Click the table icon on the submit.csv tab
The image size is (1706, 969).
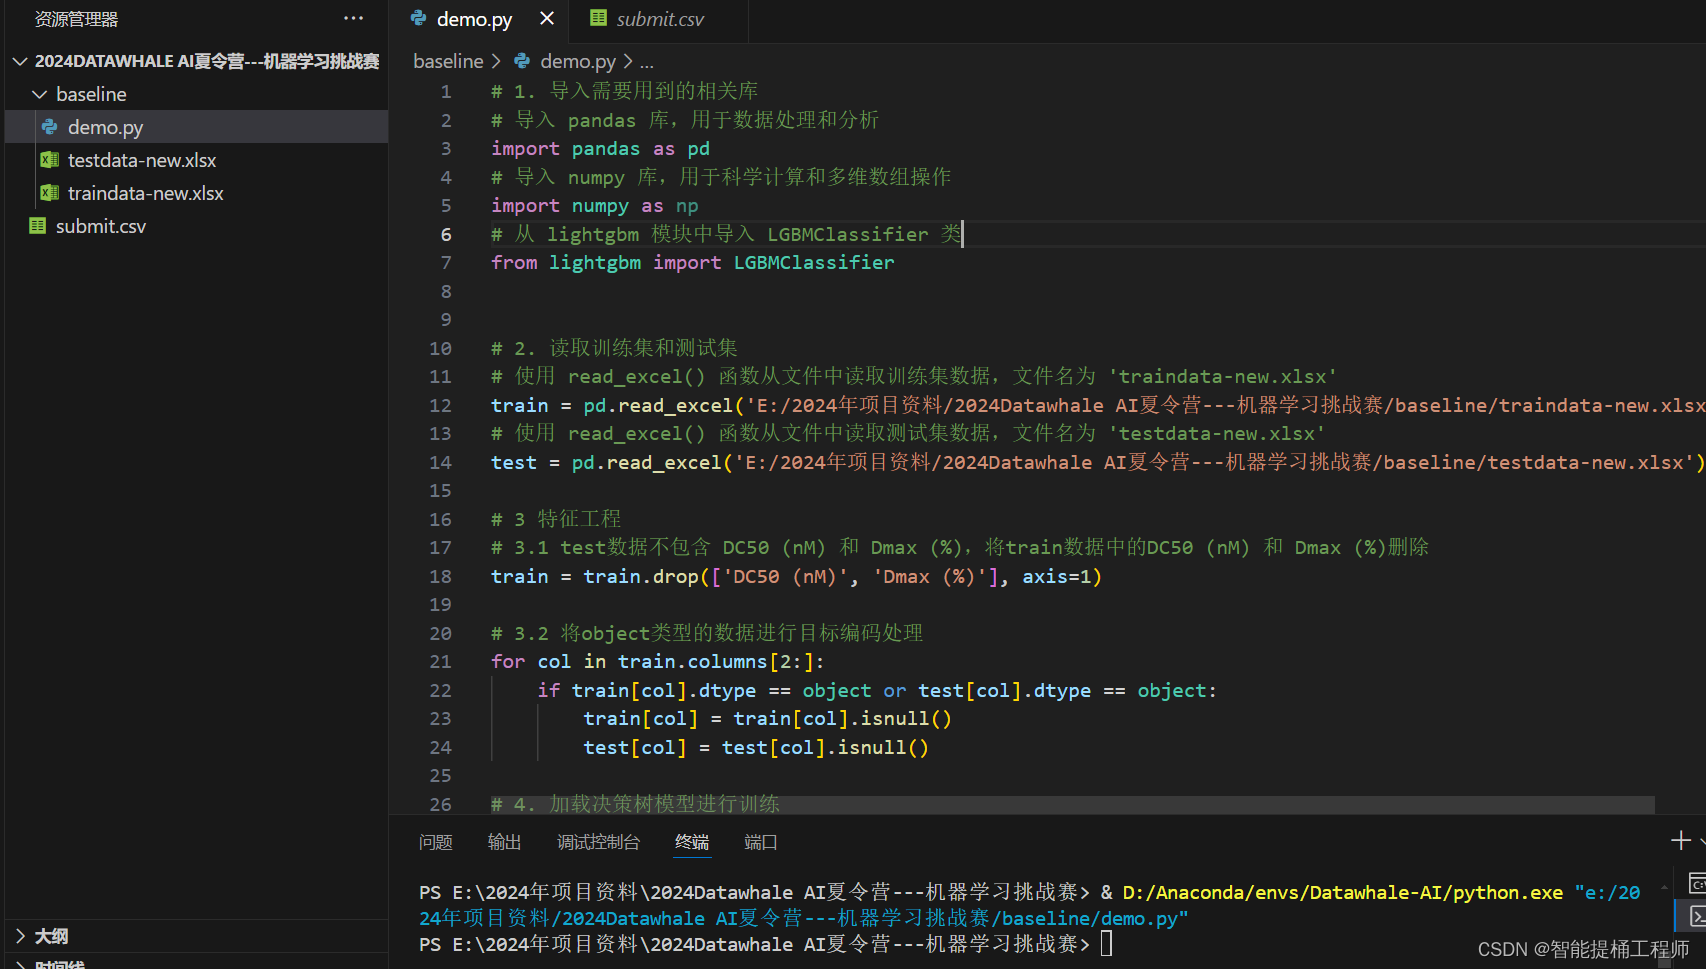598,18
